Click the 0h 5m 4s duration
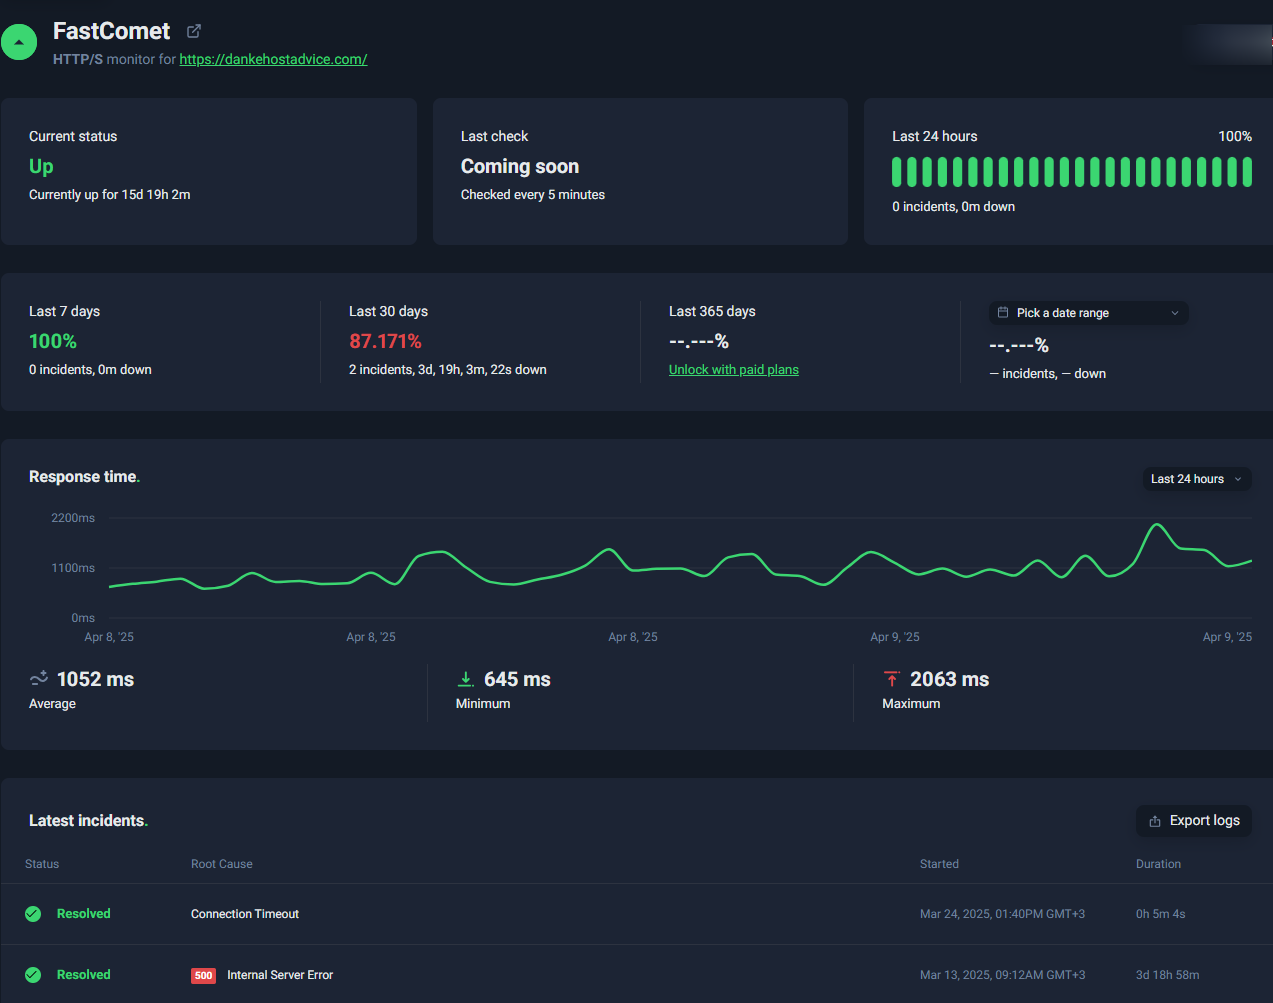1273x1003 pixels. 1160,914
